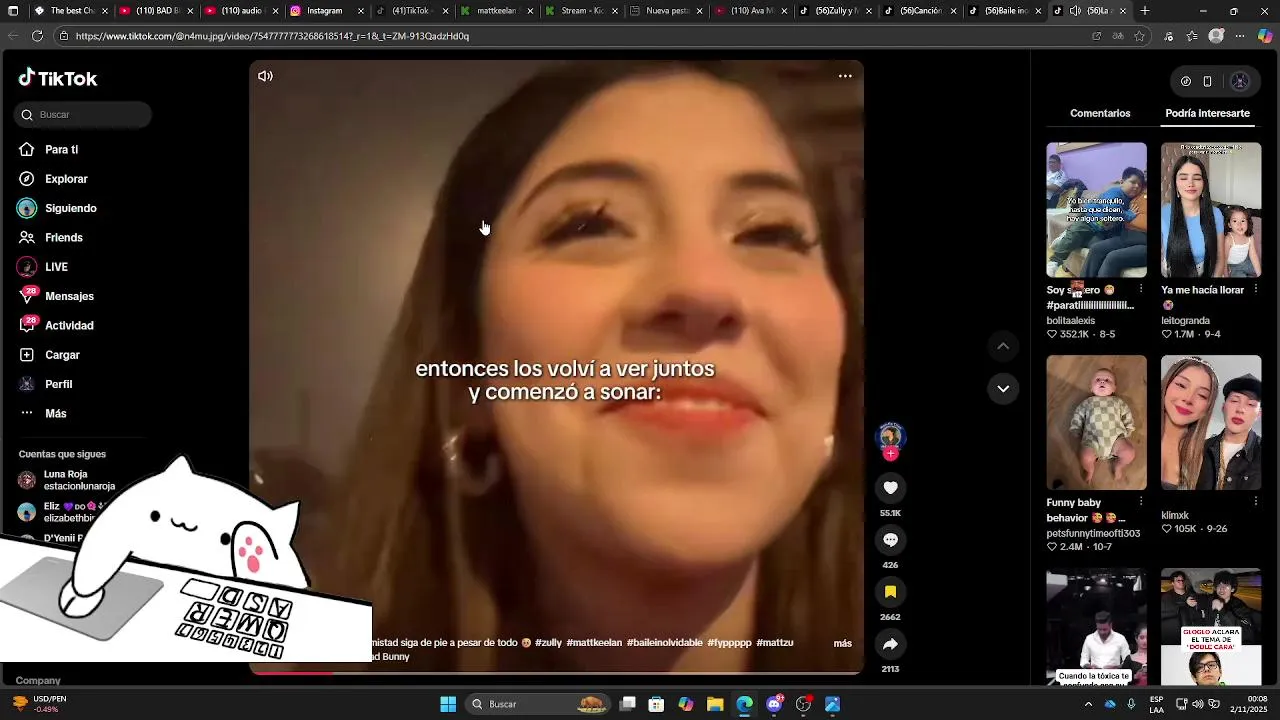Open comments via the speech bubble icon
Image resolution: width=1280 pixels, height=720 pixels.
(890, 540)
